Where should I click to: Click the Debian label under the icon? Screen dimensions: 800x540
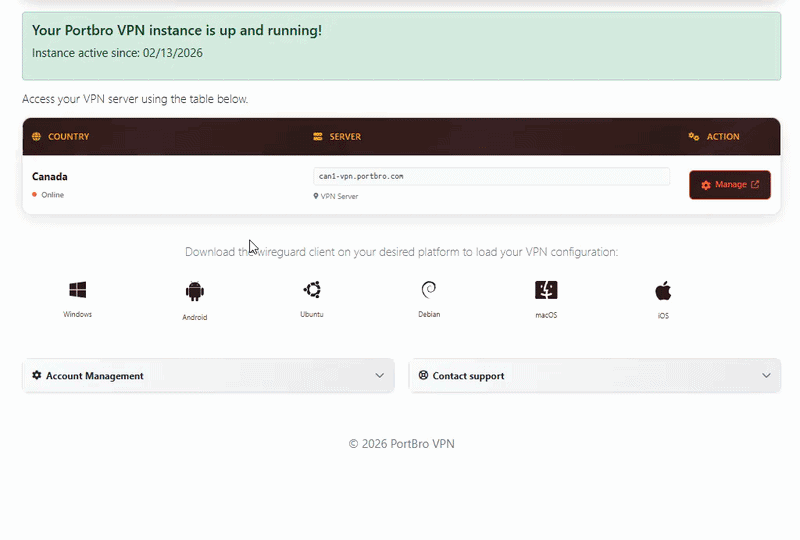click(429, 314)
